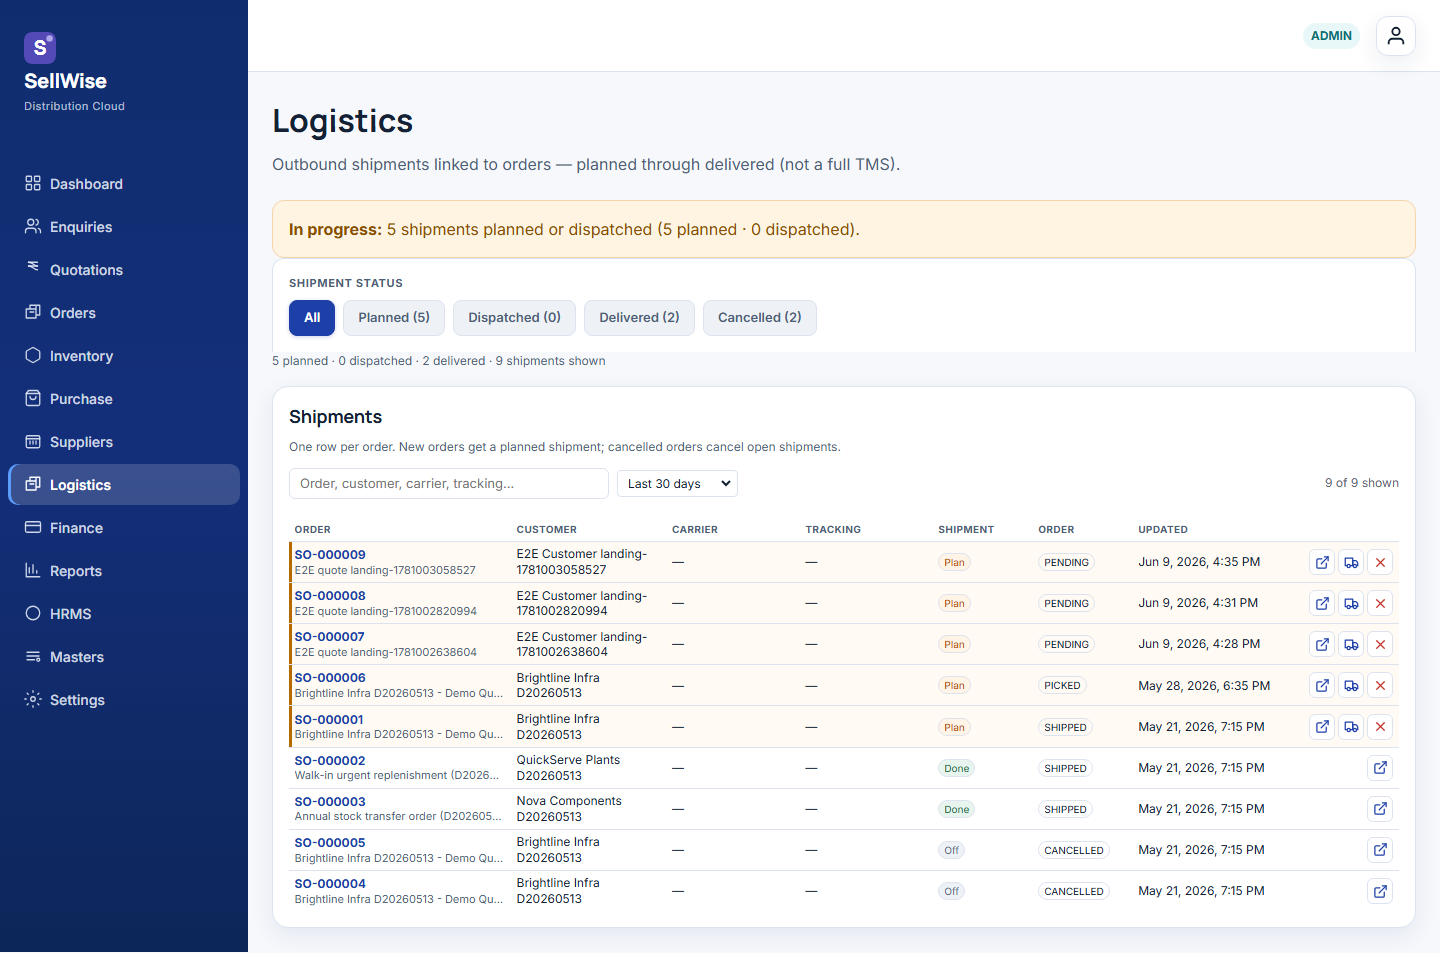Viewport: 1440px width, 953px height.
Task: Cancel shipment SO-000007 with red X icon
Action: 1380,644
